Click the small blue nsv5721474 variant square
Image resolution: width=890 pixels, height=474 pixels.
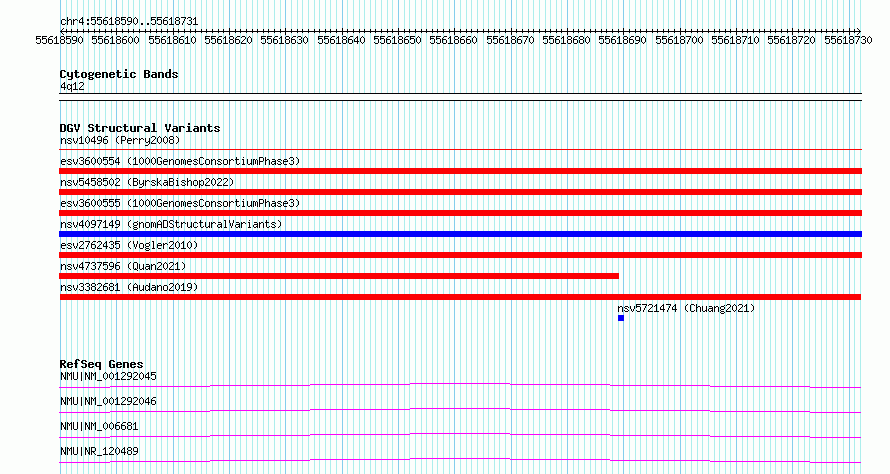click(x=621, y=318)
